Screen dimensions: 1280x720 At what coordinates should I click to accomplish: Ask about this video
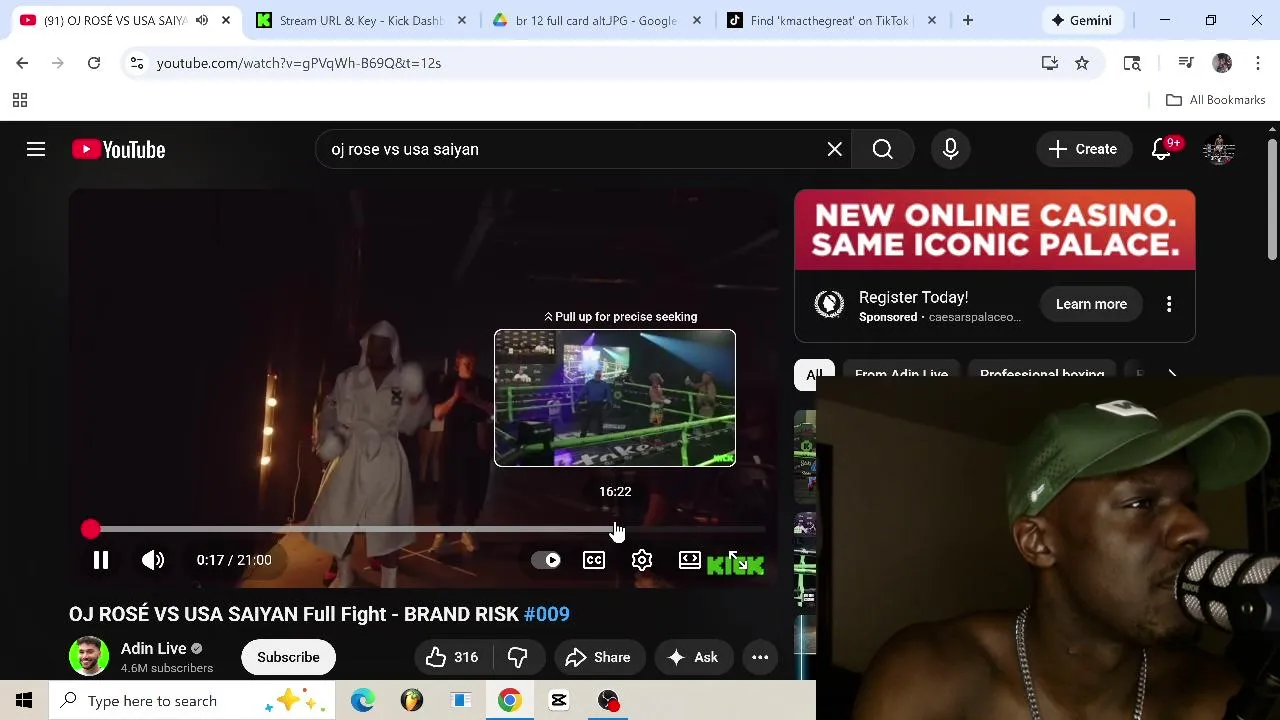693,657
